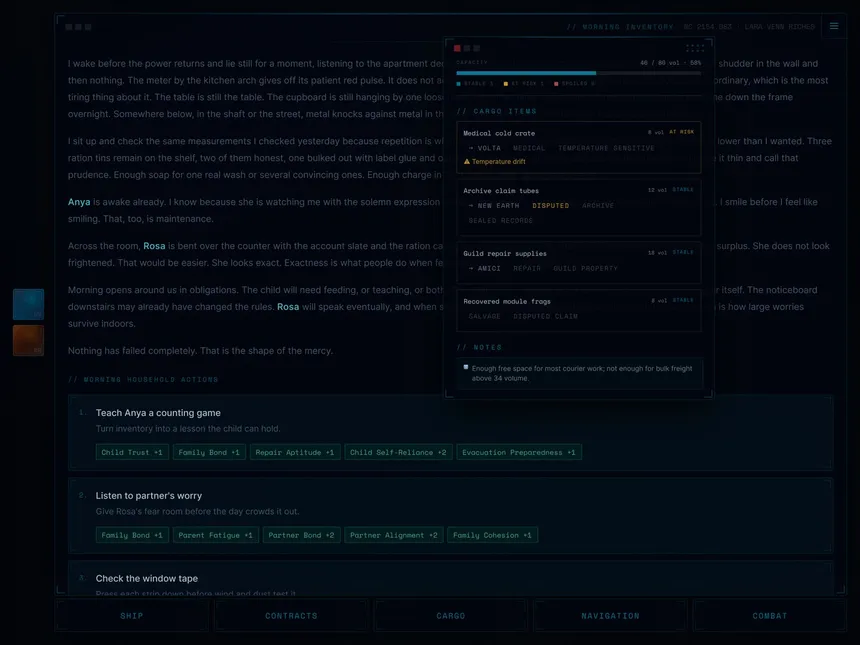Screen dimensions: 860x645
Task: Click the "Partner Alignment +2" effect tag
Action: tap(393, 535)
